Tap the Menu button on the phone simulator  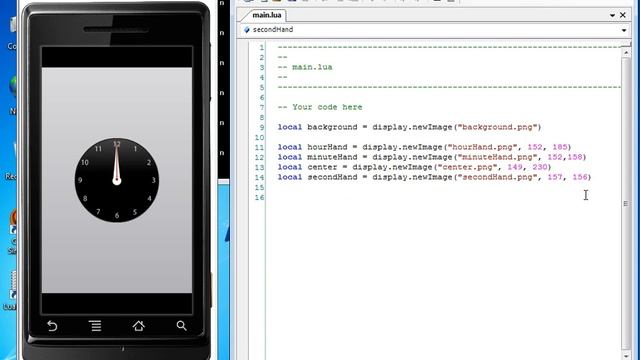click(x=95, y=326)
